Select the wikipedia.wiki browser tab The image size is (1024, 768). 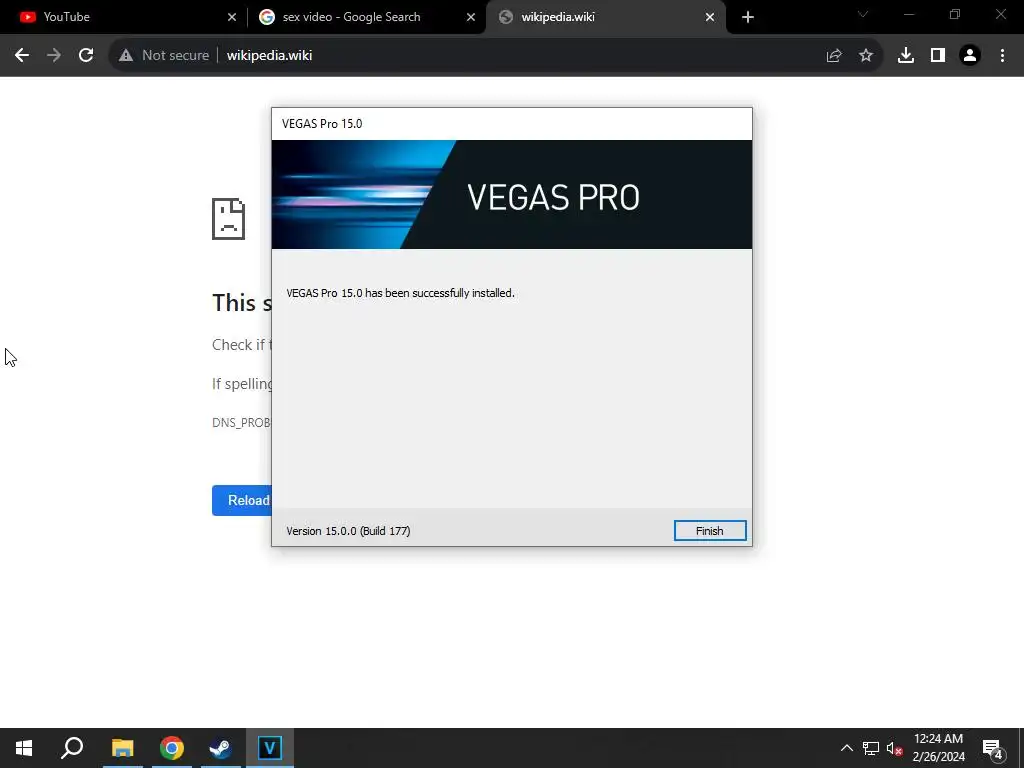click(605, 17)
